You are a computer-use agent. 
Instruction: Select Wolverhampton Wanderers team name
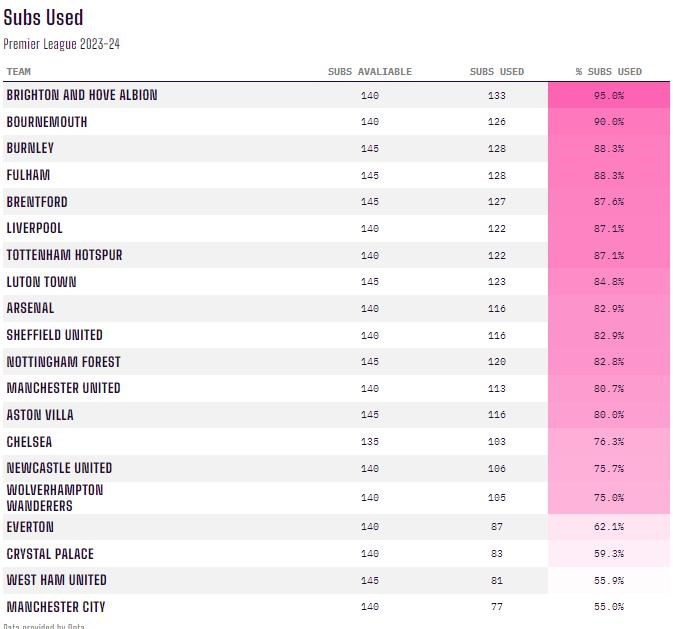coord(55,498)
